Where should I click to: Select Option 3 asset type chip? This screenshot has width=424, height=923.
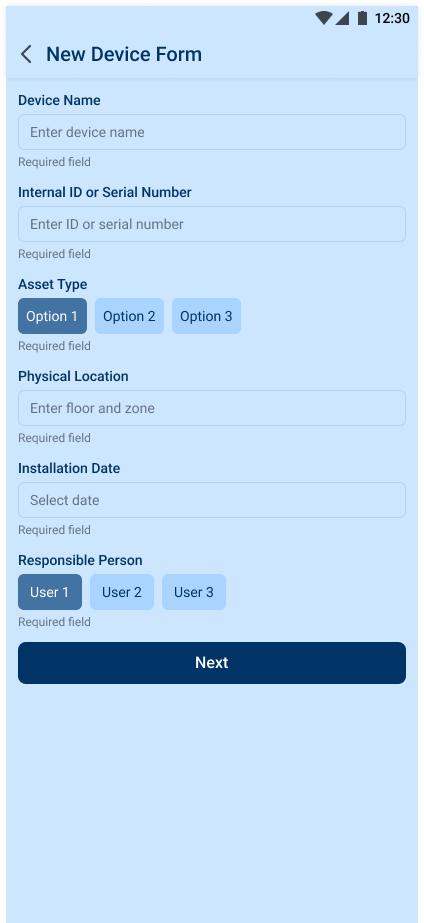(x=206, y=316)
